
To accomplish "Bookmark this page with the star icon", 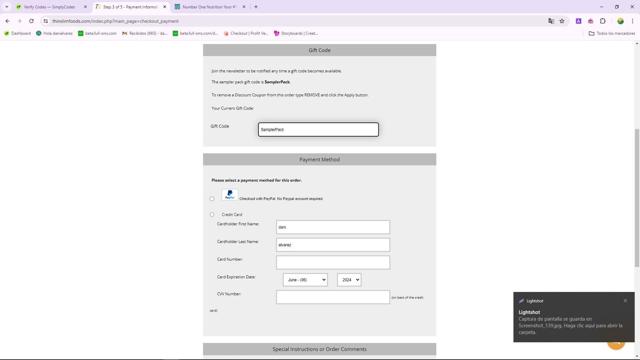I will click(562, 21).
